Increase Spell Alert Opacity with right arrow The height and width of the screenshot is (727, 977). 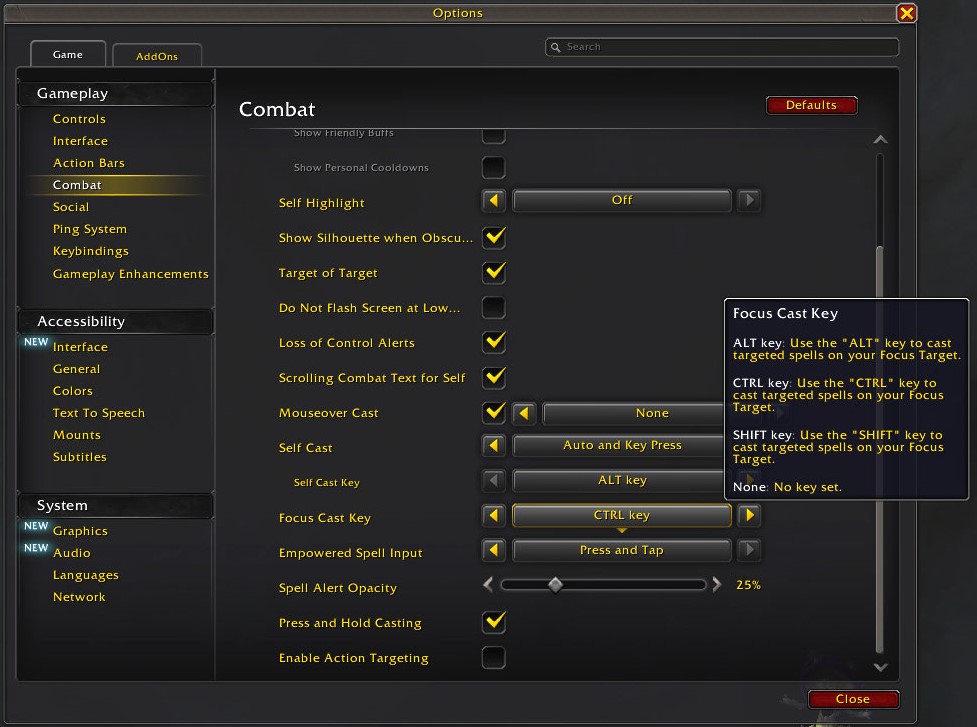717,586
